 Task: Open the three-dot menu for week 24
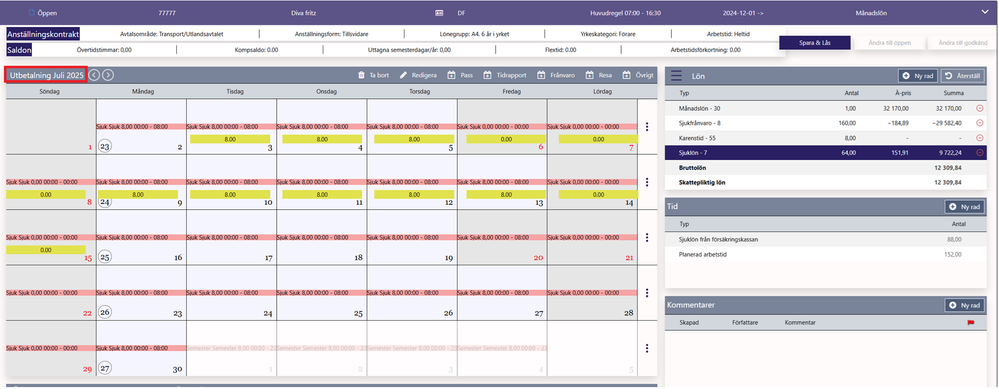(647, 183)
